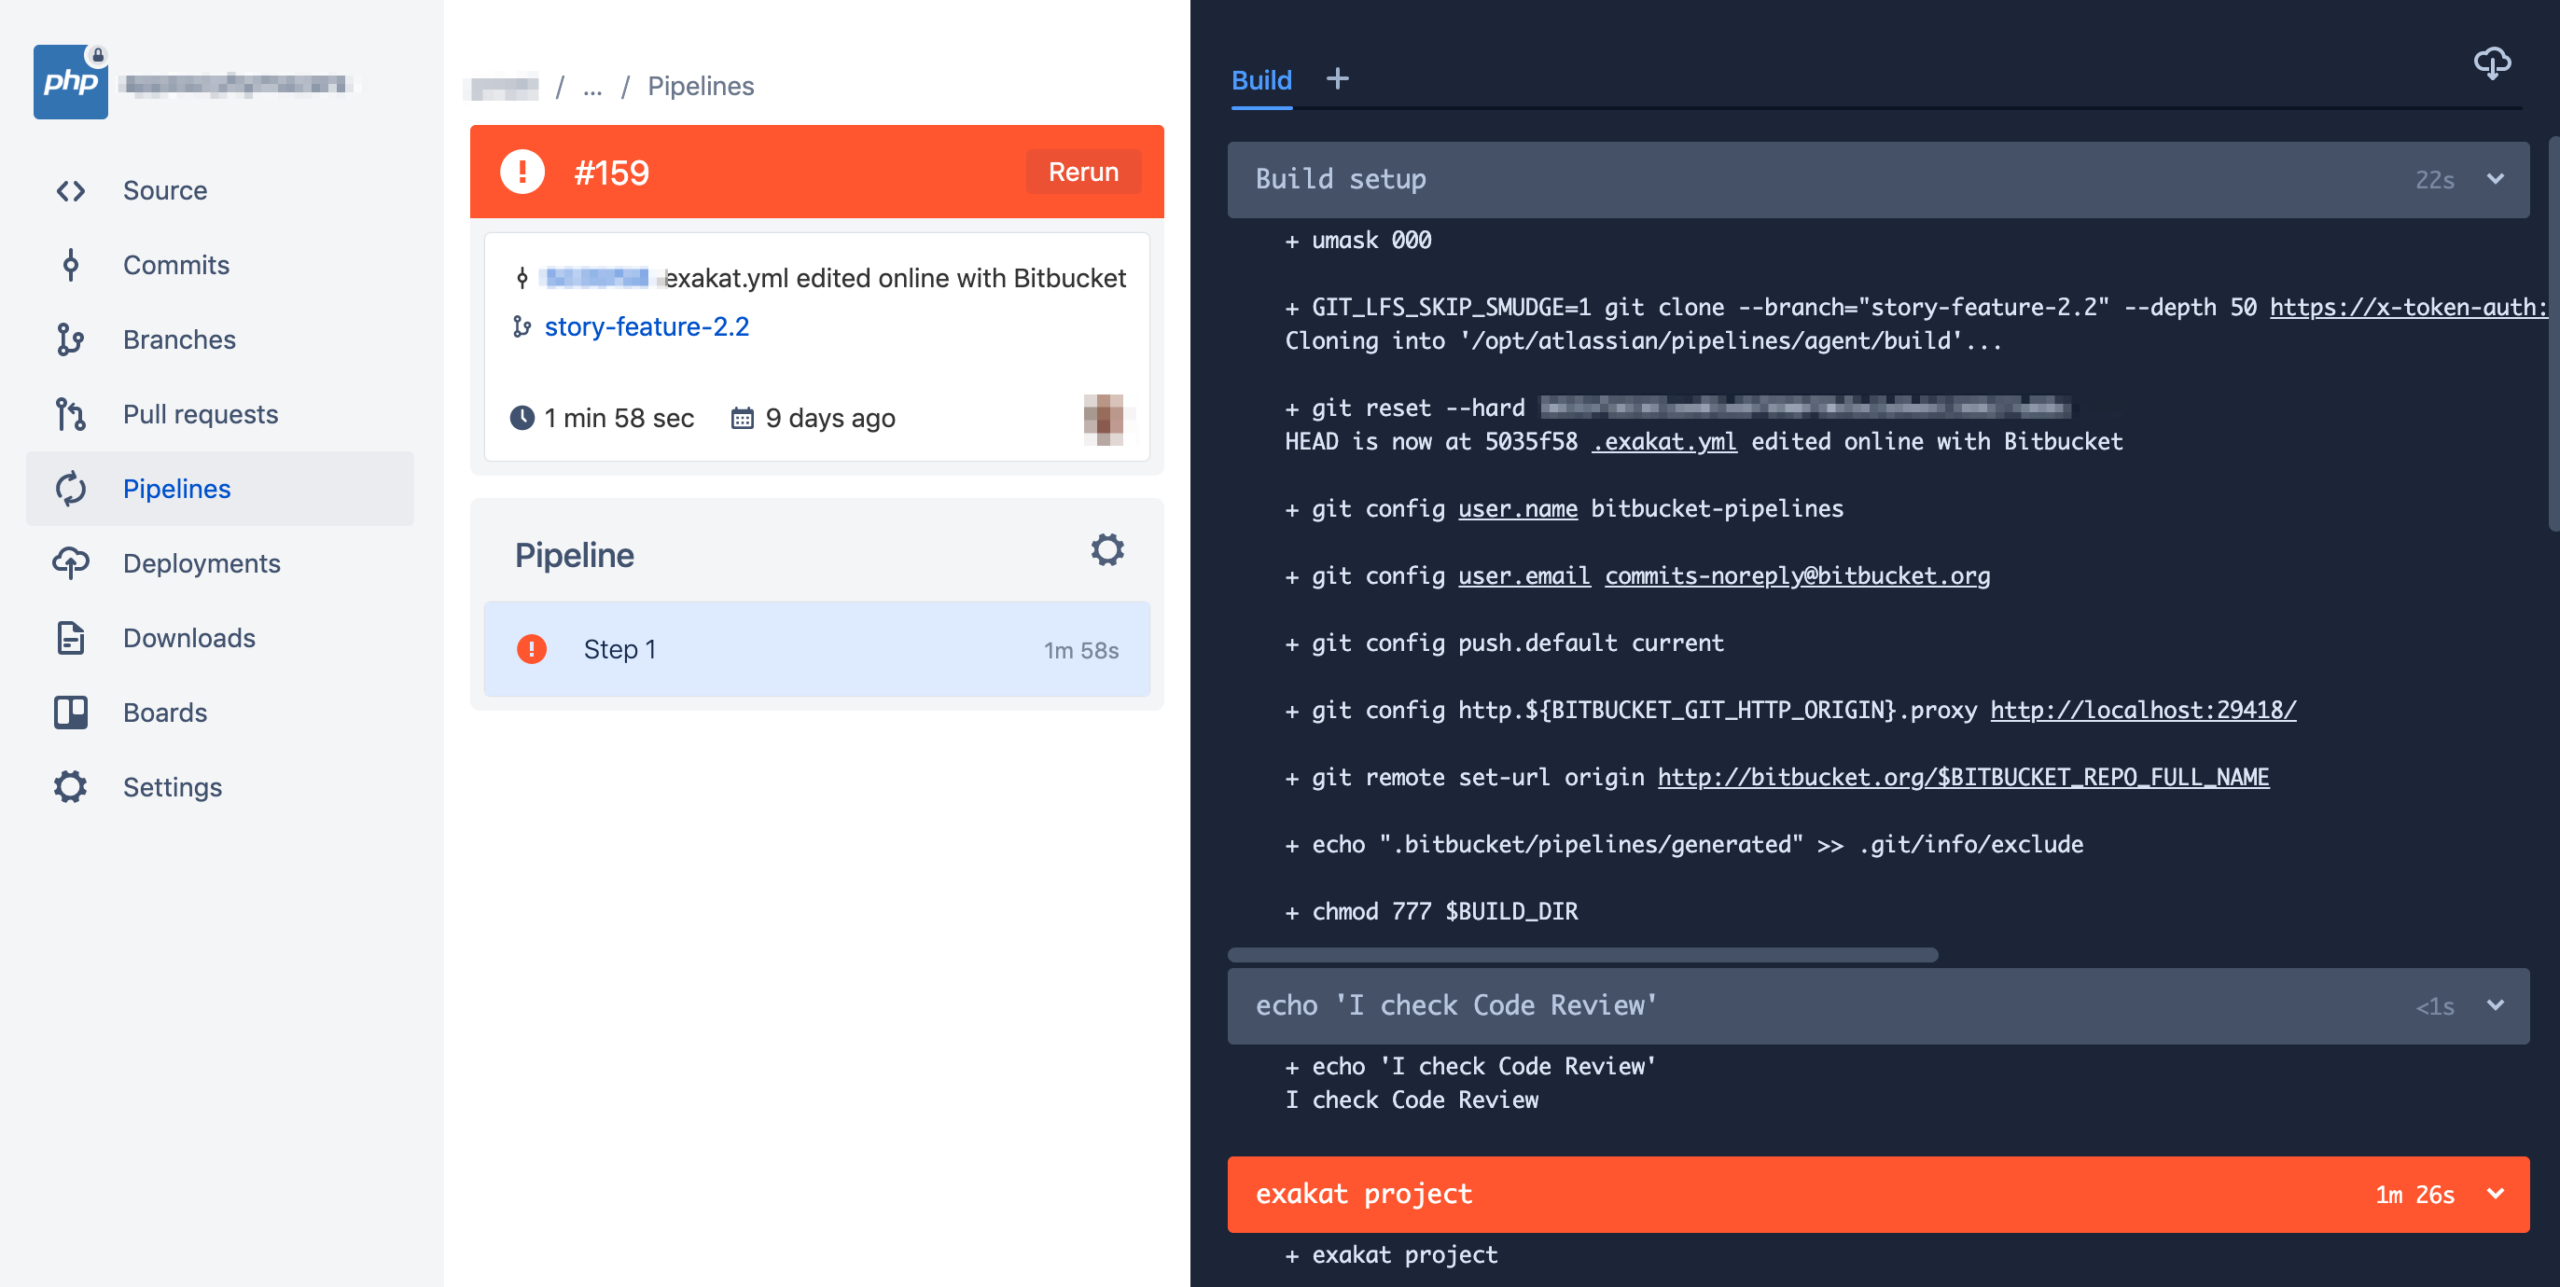Viewport: 2560px width, 1287px height.
Task: Click the failed status icon beside #159
Action: [x=522, y=172]
